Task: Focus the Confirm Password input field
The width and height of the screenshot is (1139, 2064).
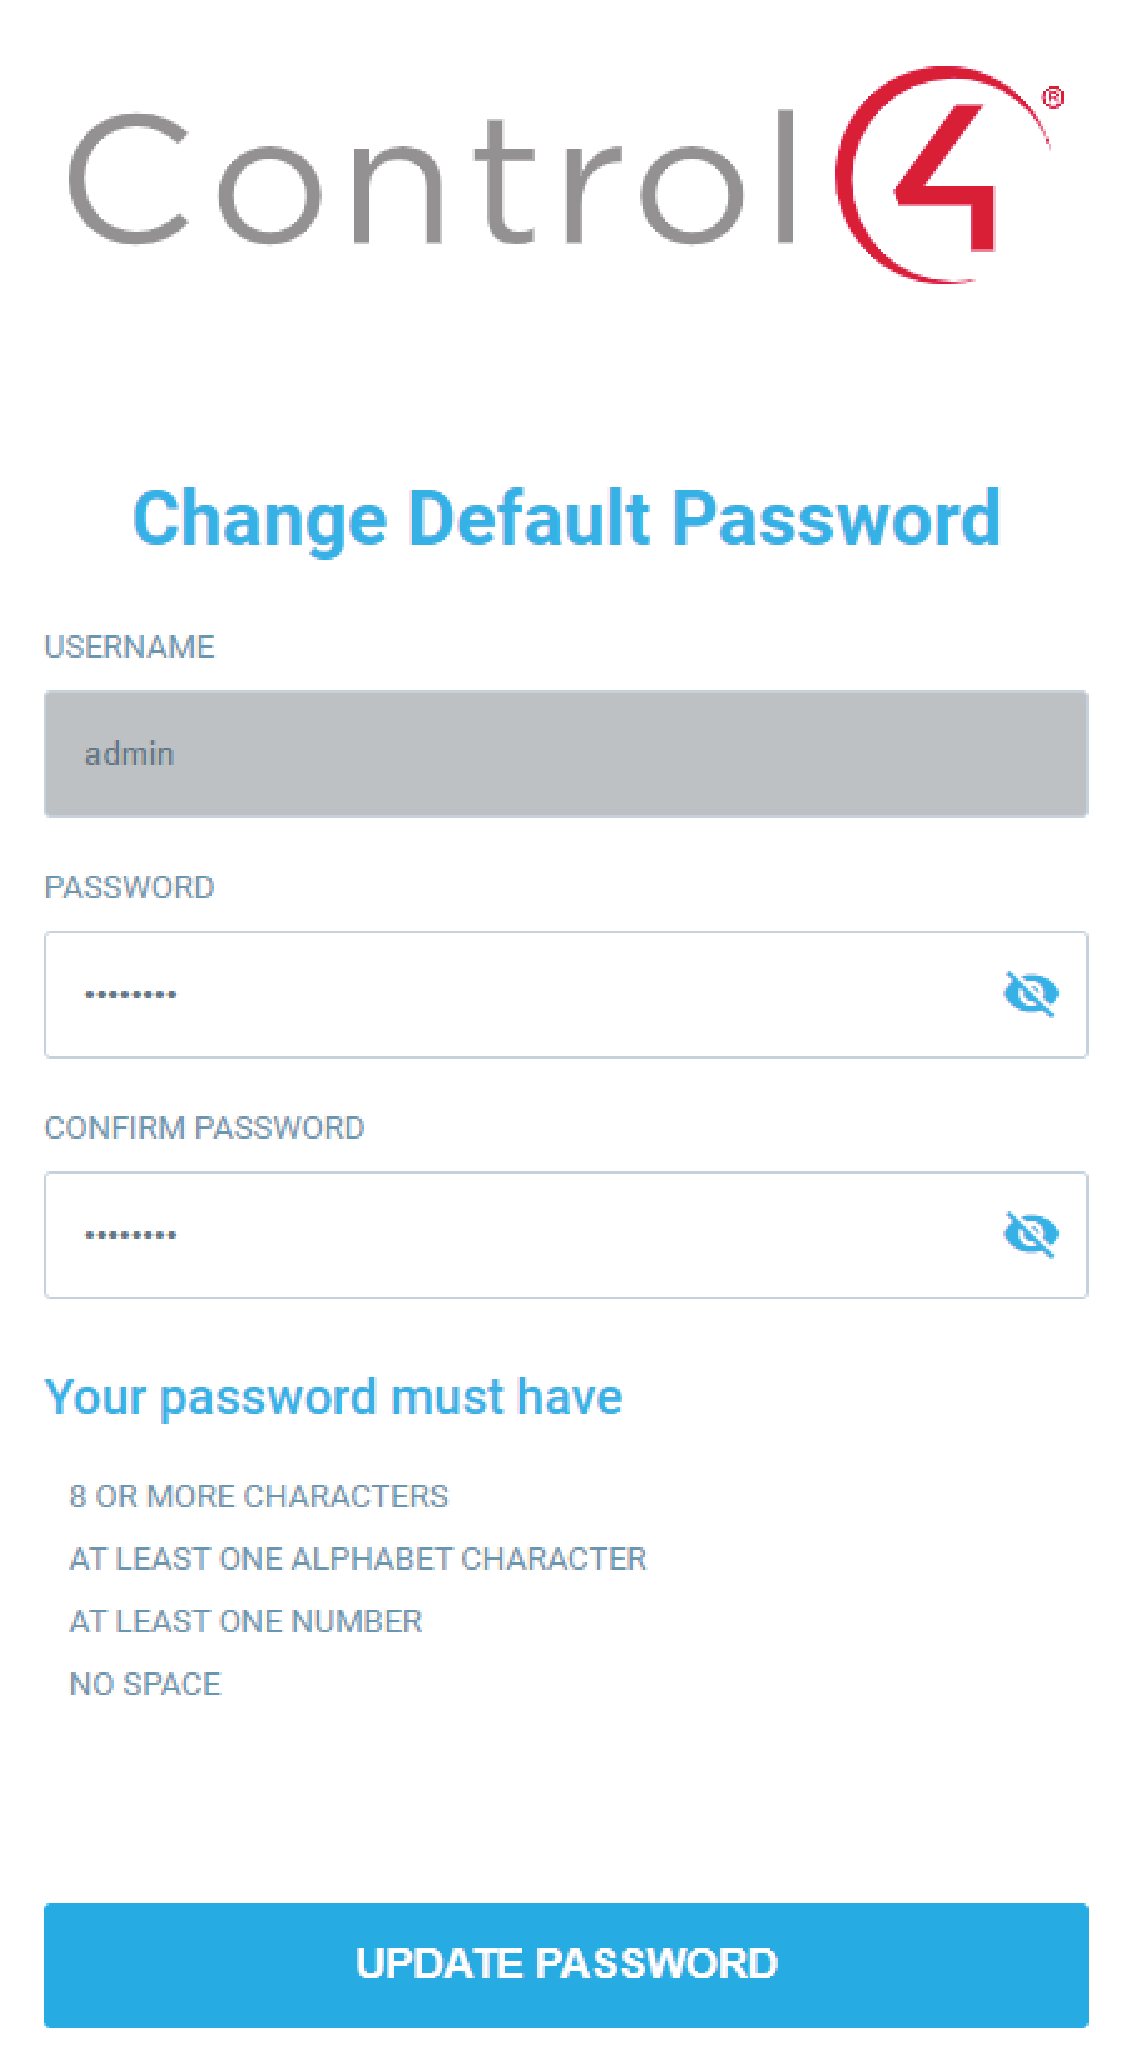Action: click(x=566, y=1235)
